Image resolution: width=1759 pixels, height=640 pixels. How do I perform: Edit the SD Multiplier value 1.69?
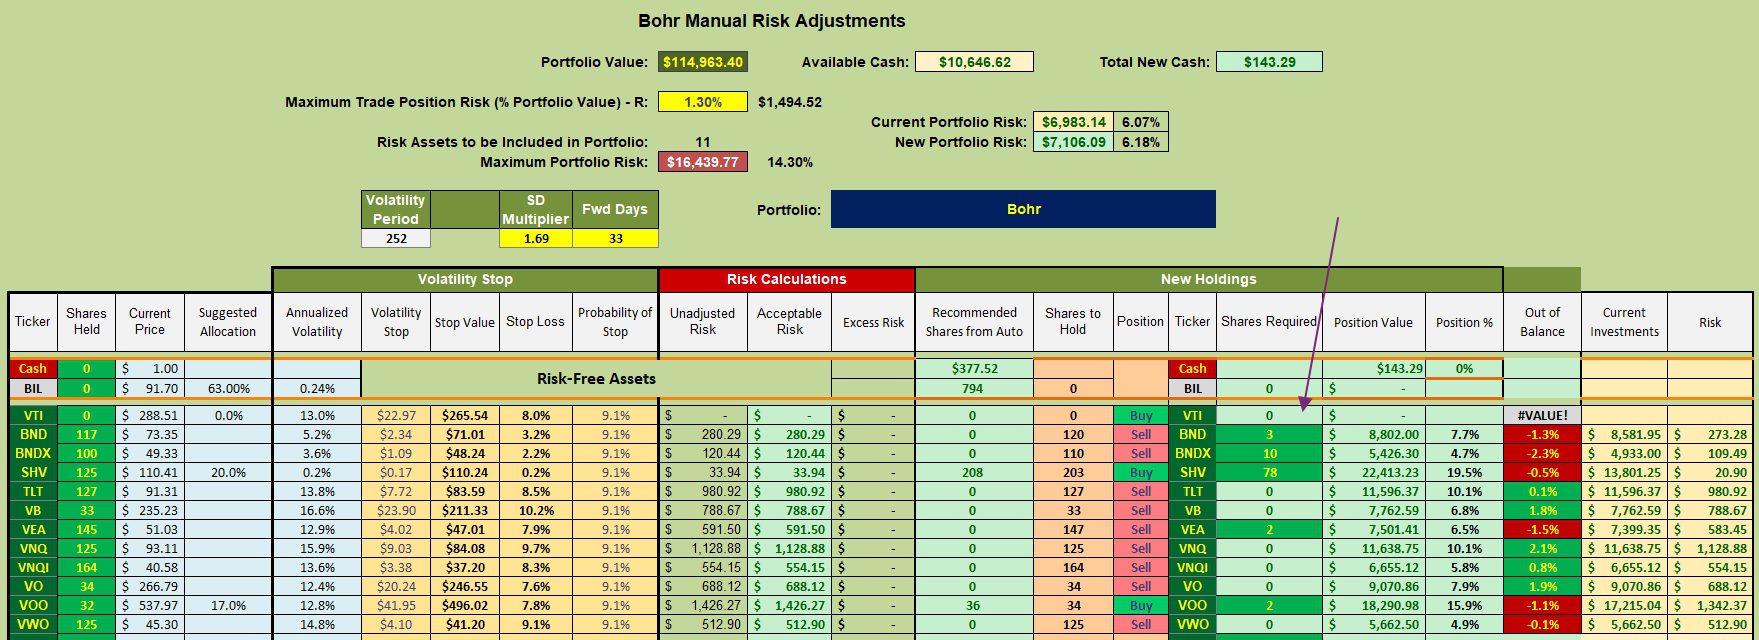536,239
